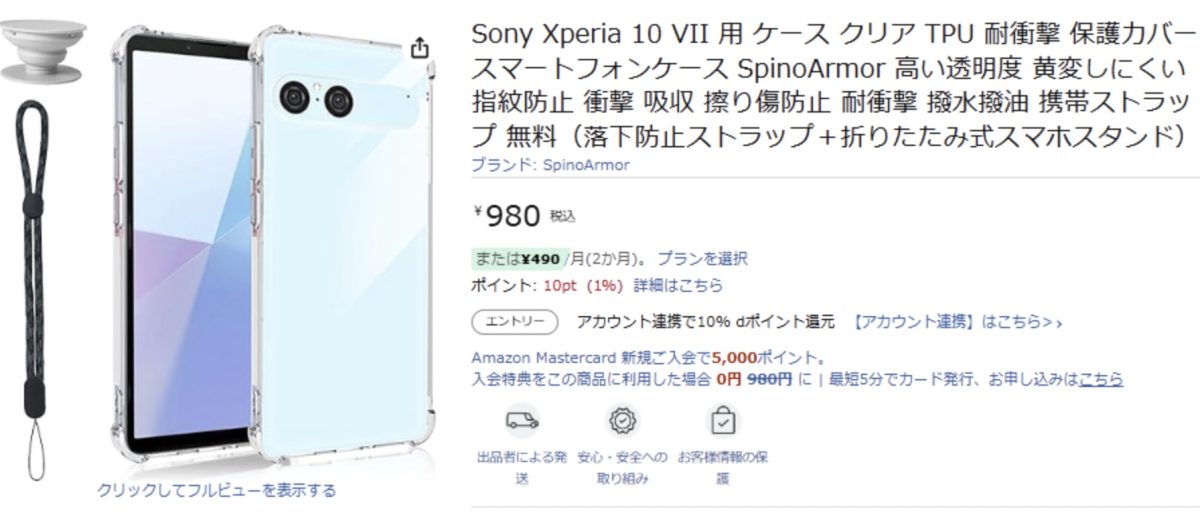This screenshot has height=517, width=1200.
Task: Open 詳細はこちら points details link
Action: [678, 286]
